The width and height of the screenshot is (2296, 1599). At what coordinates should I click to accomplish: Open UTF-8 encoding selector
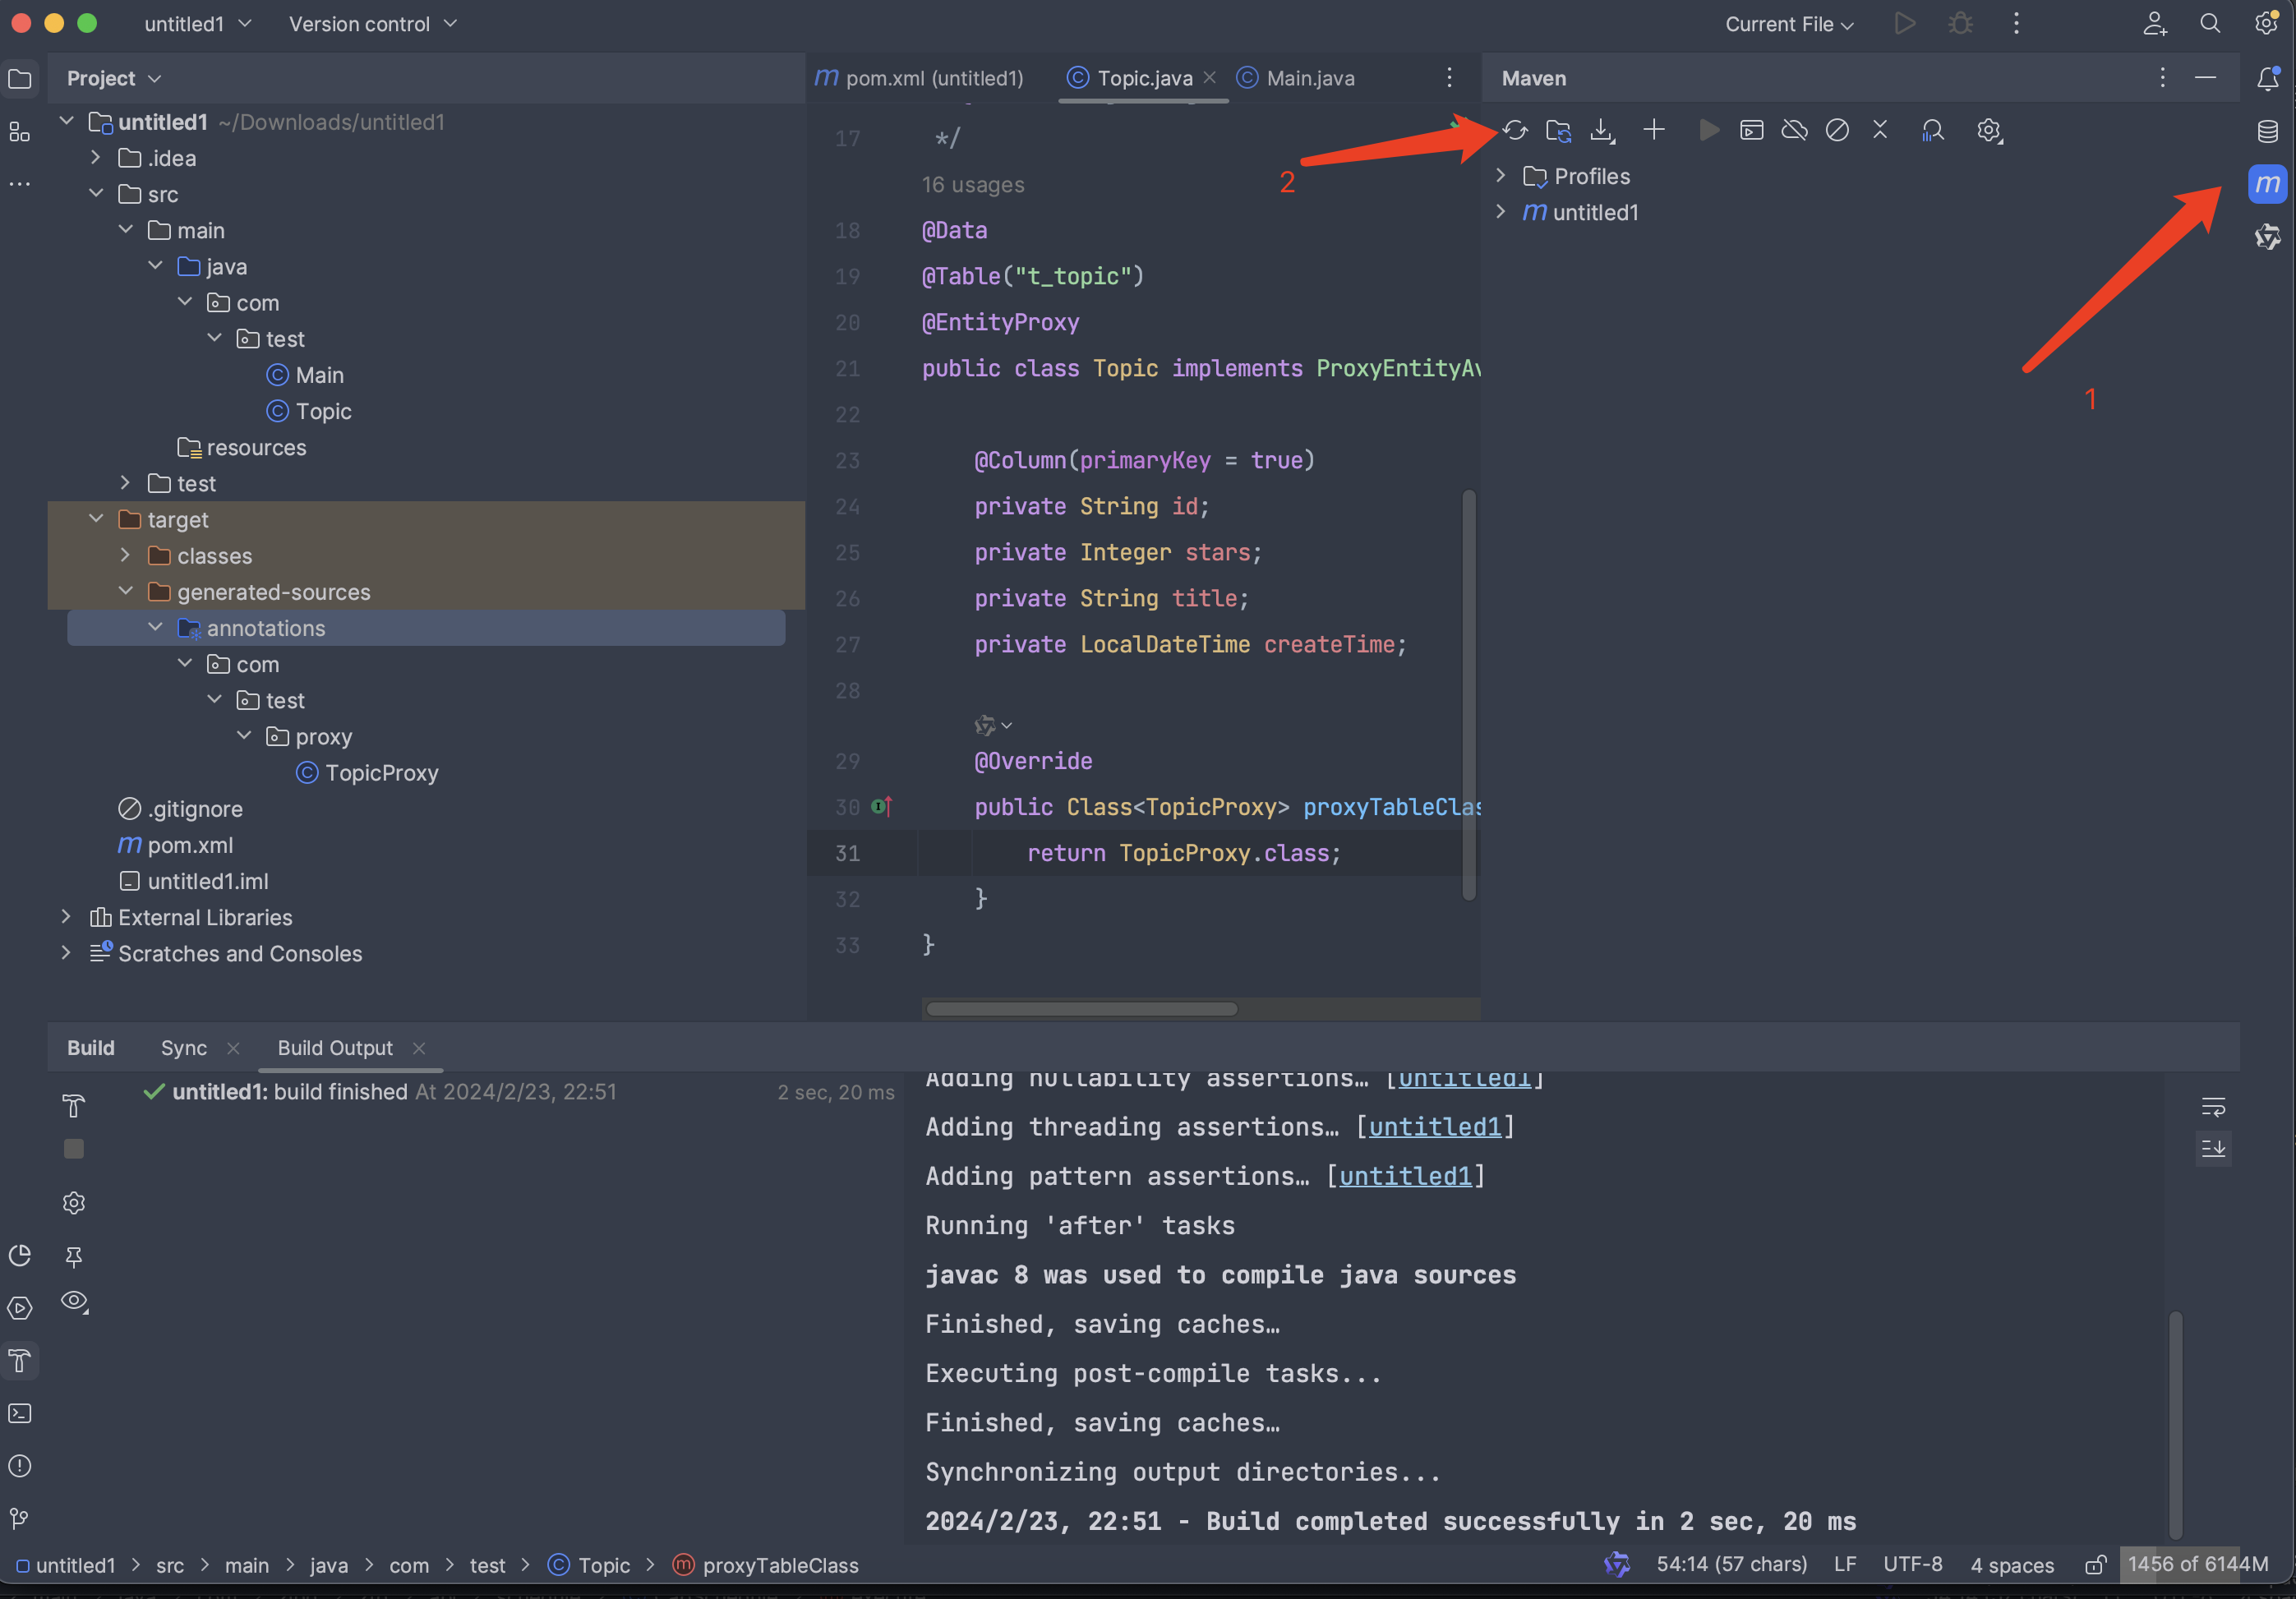[1912, 1565]
